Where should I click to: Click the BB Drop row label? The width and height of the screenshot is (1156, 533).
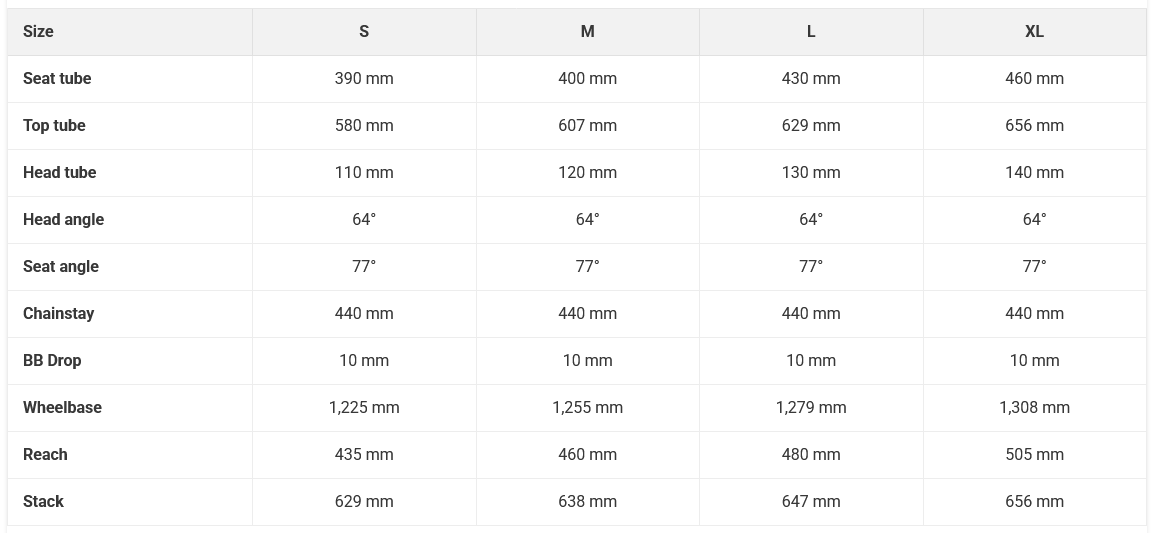point(52,360)
